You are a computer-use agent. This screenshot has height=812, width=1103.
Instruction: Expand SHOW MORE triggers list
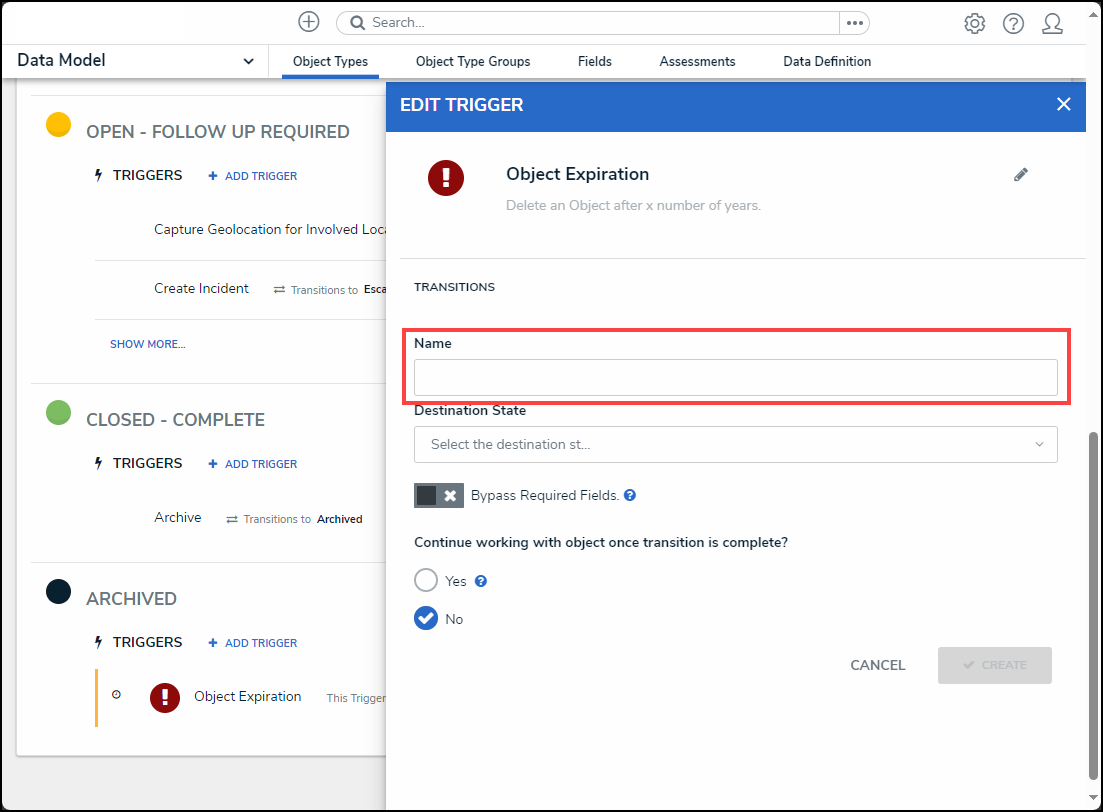[147, 344]
